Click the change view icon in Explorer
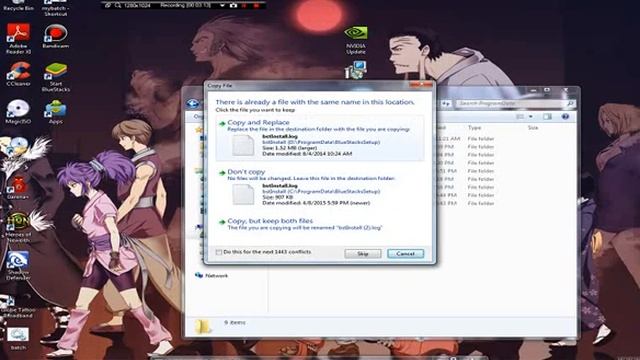The image size is (640, 360). click(x=520, y=117)
